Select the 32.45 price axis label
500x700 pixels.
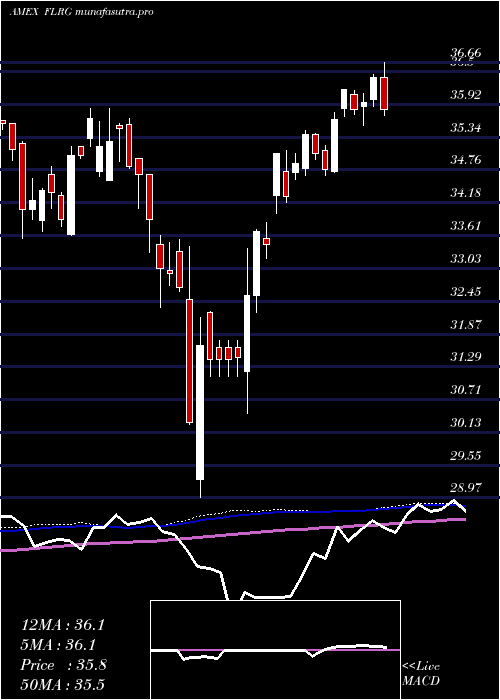tap(466, 292)
